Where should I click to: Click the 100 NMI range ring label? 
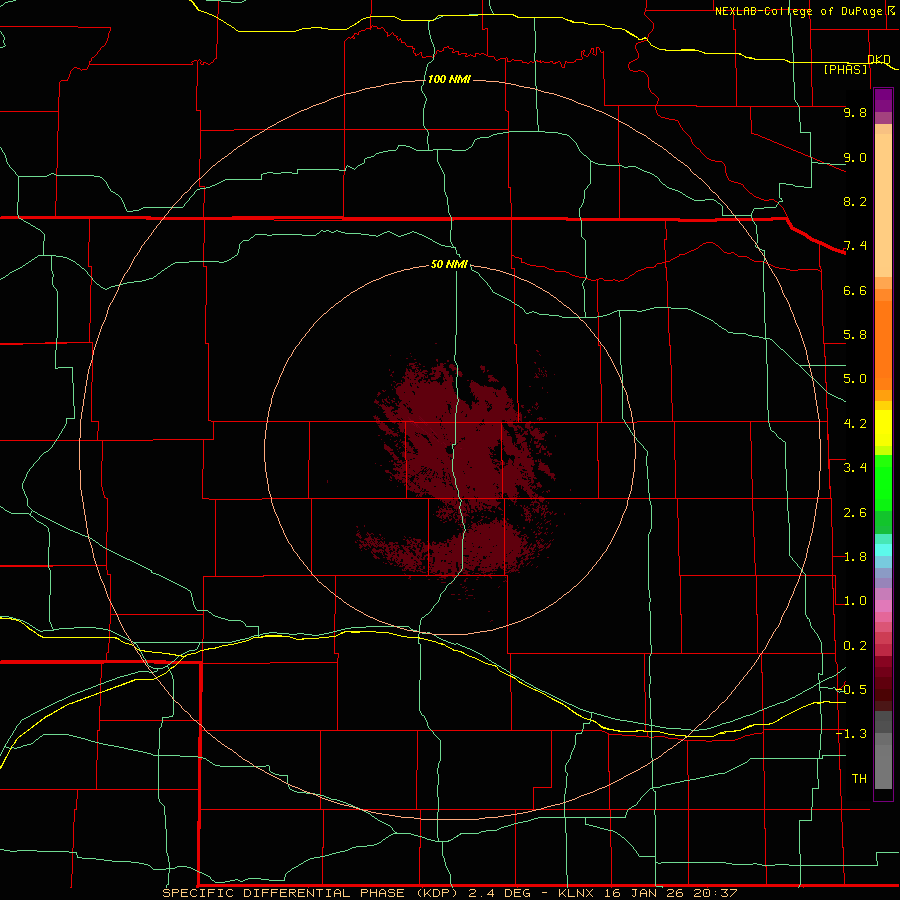click(x=449, y=79)
